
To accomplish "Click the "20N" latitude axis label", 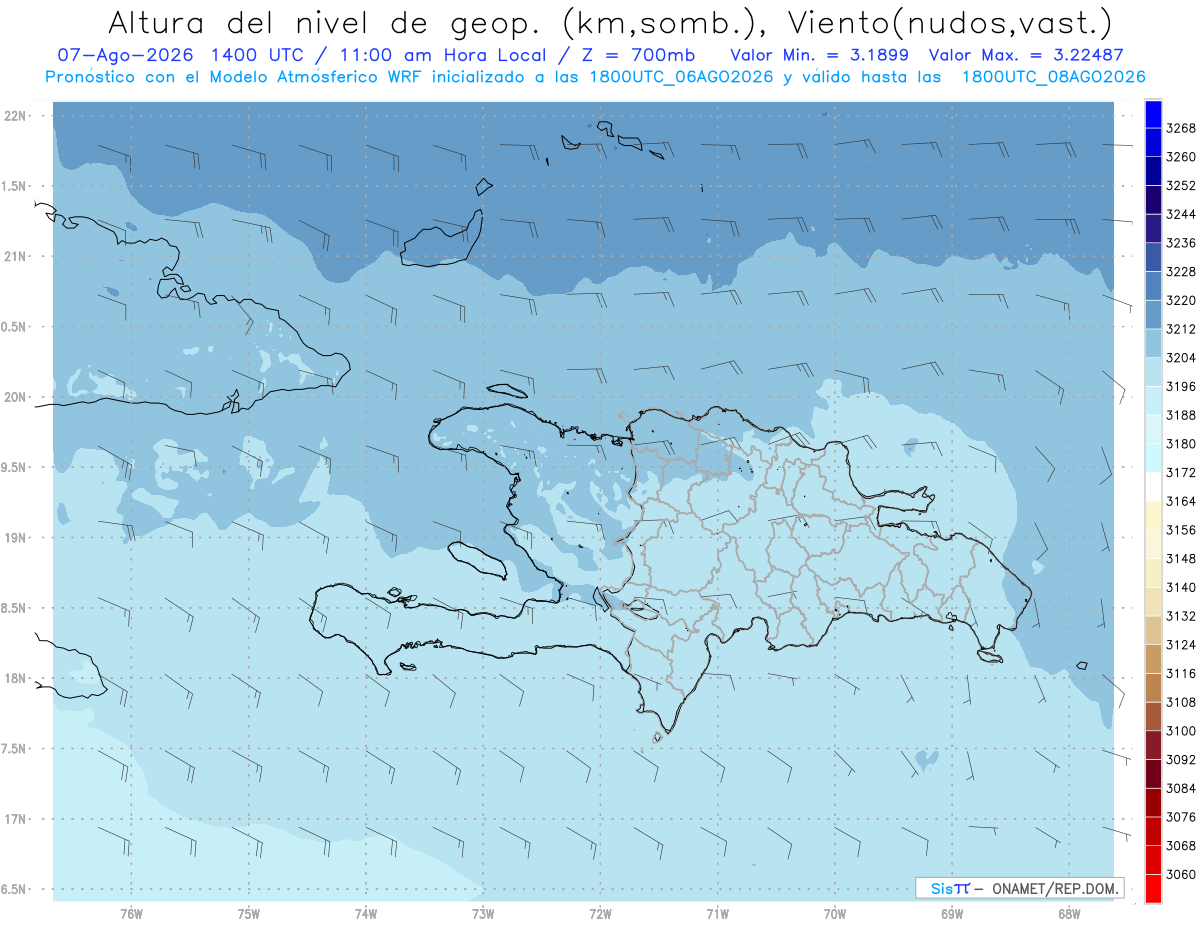I will (15, 397).
